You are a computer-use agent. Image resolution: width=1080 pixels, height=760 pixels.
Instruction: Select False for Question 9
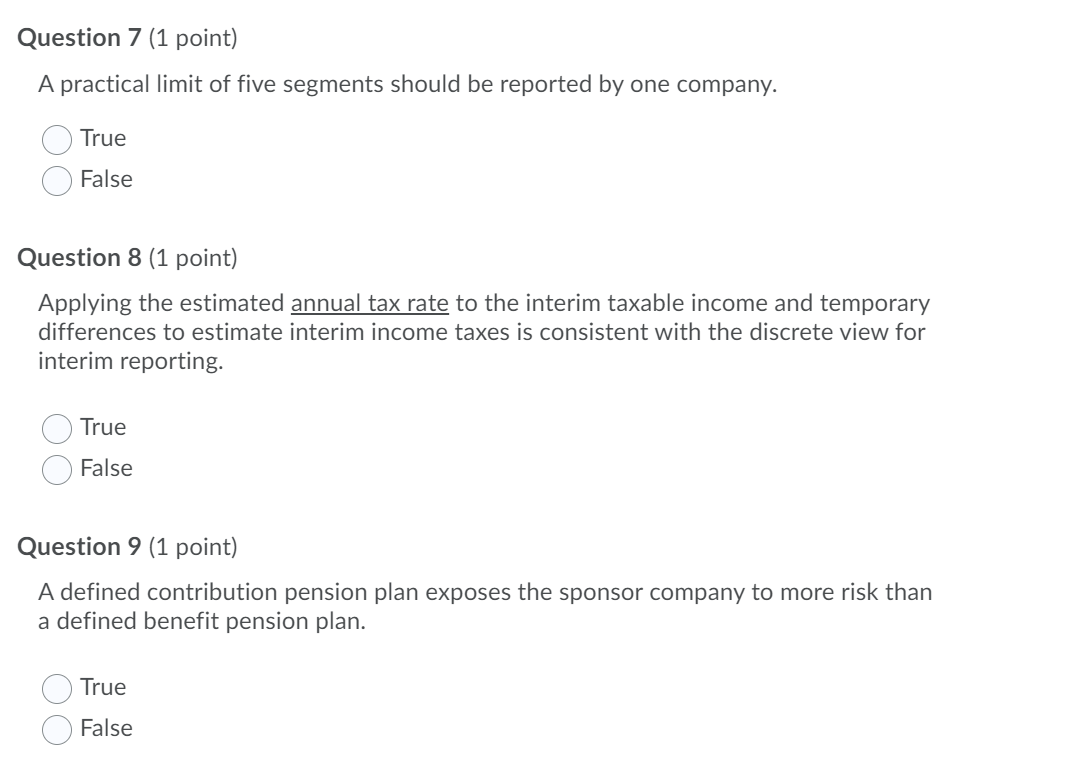[57, 728]
